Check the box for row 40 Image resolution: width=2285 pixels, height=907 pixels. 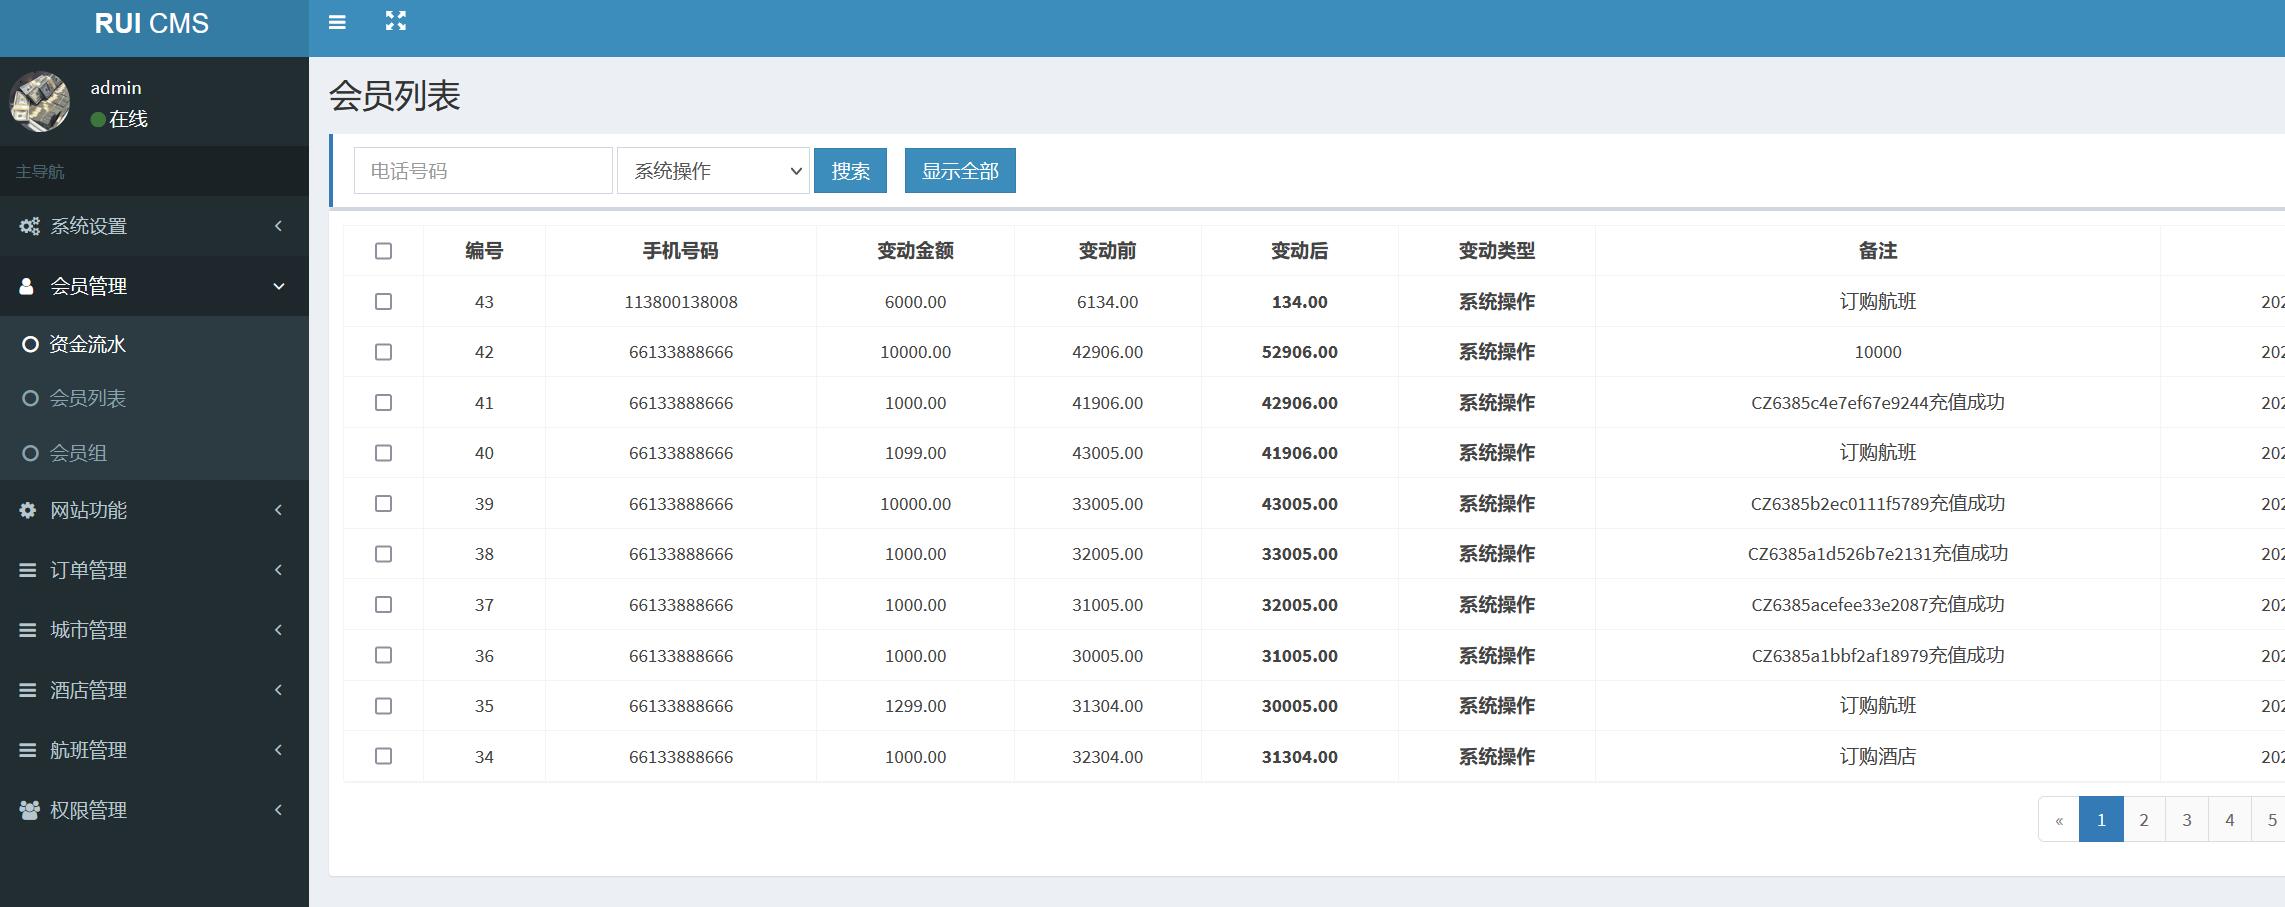(383, 453)
